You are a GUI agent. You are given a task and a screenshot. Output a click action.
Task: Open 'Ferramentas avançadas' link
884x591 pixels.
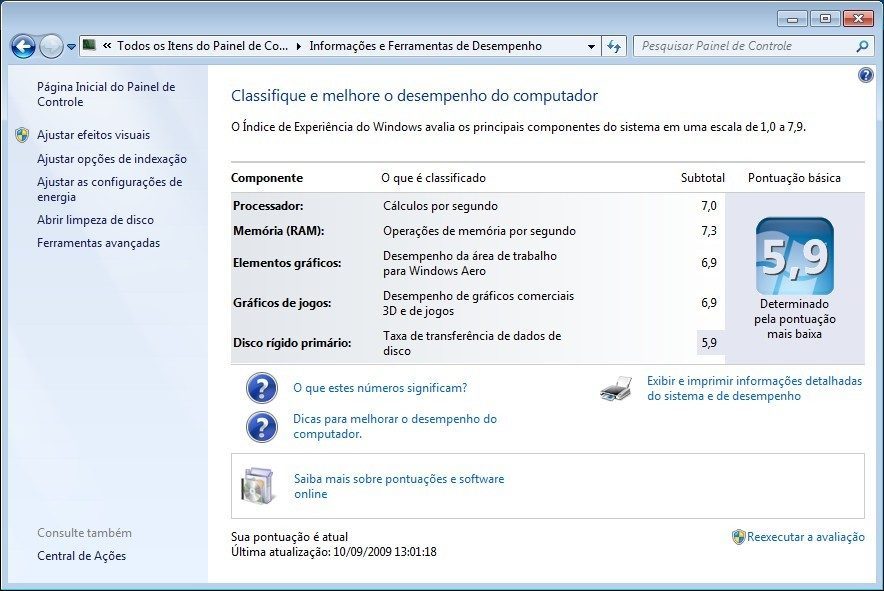99,243
